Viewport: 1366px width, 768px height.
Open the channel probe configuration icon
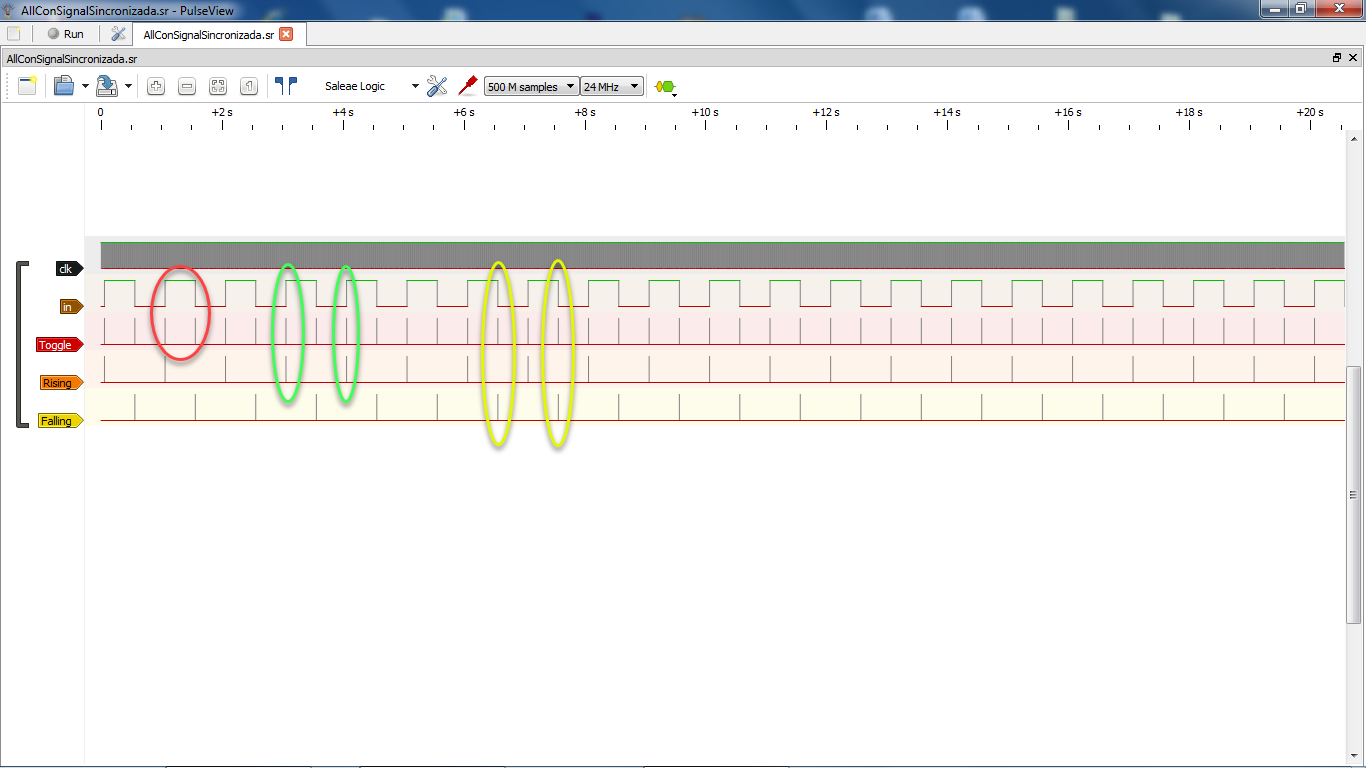467,86
